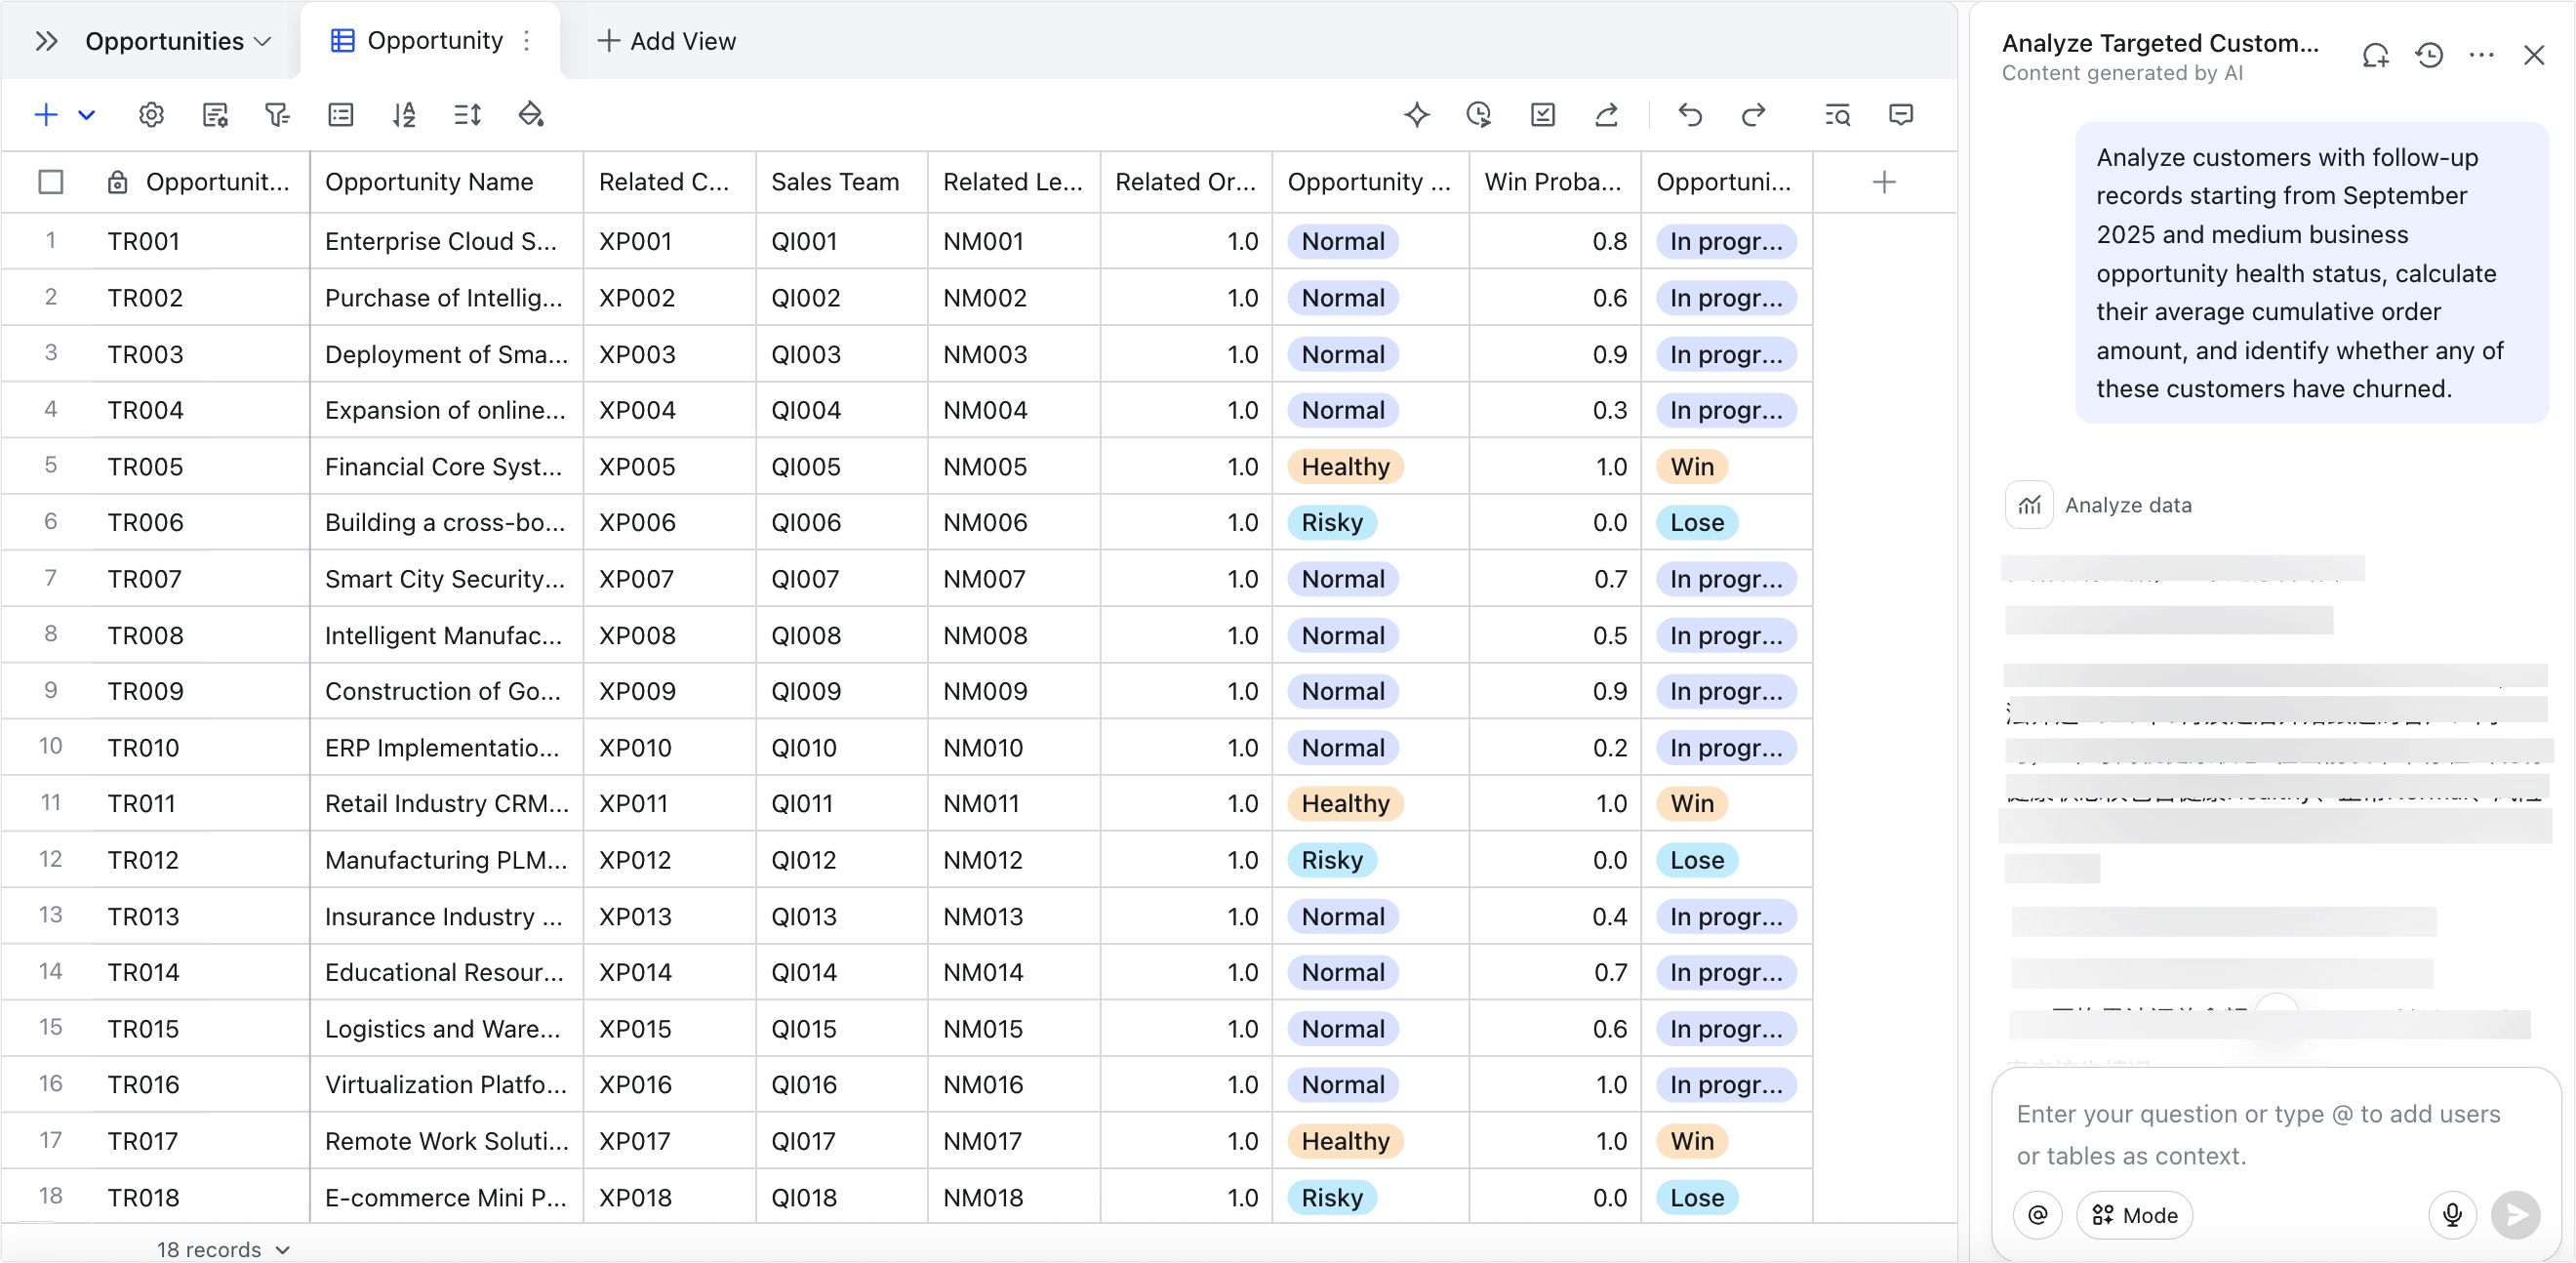Image resolution: width=2576 pixels, height=1263 pixels.
Task: Search records with find icon
Action: tap(1837, 115)
